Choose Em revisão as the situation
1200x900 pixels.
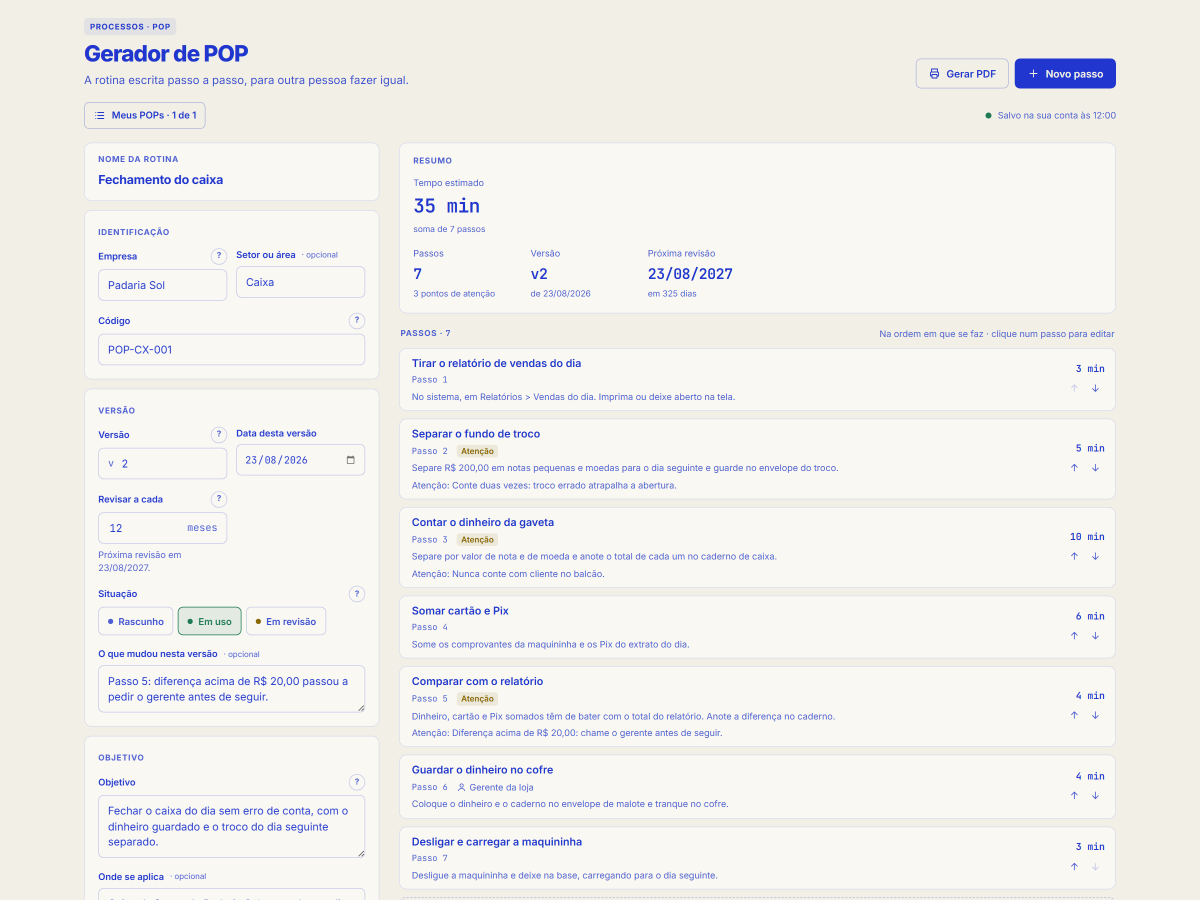click(286, 621)
